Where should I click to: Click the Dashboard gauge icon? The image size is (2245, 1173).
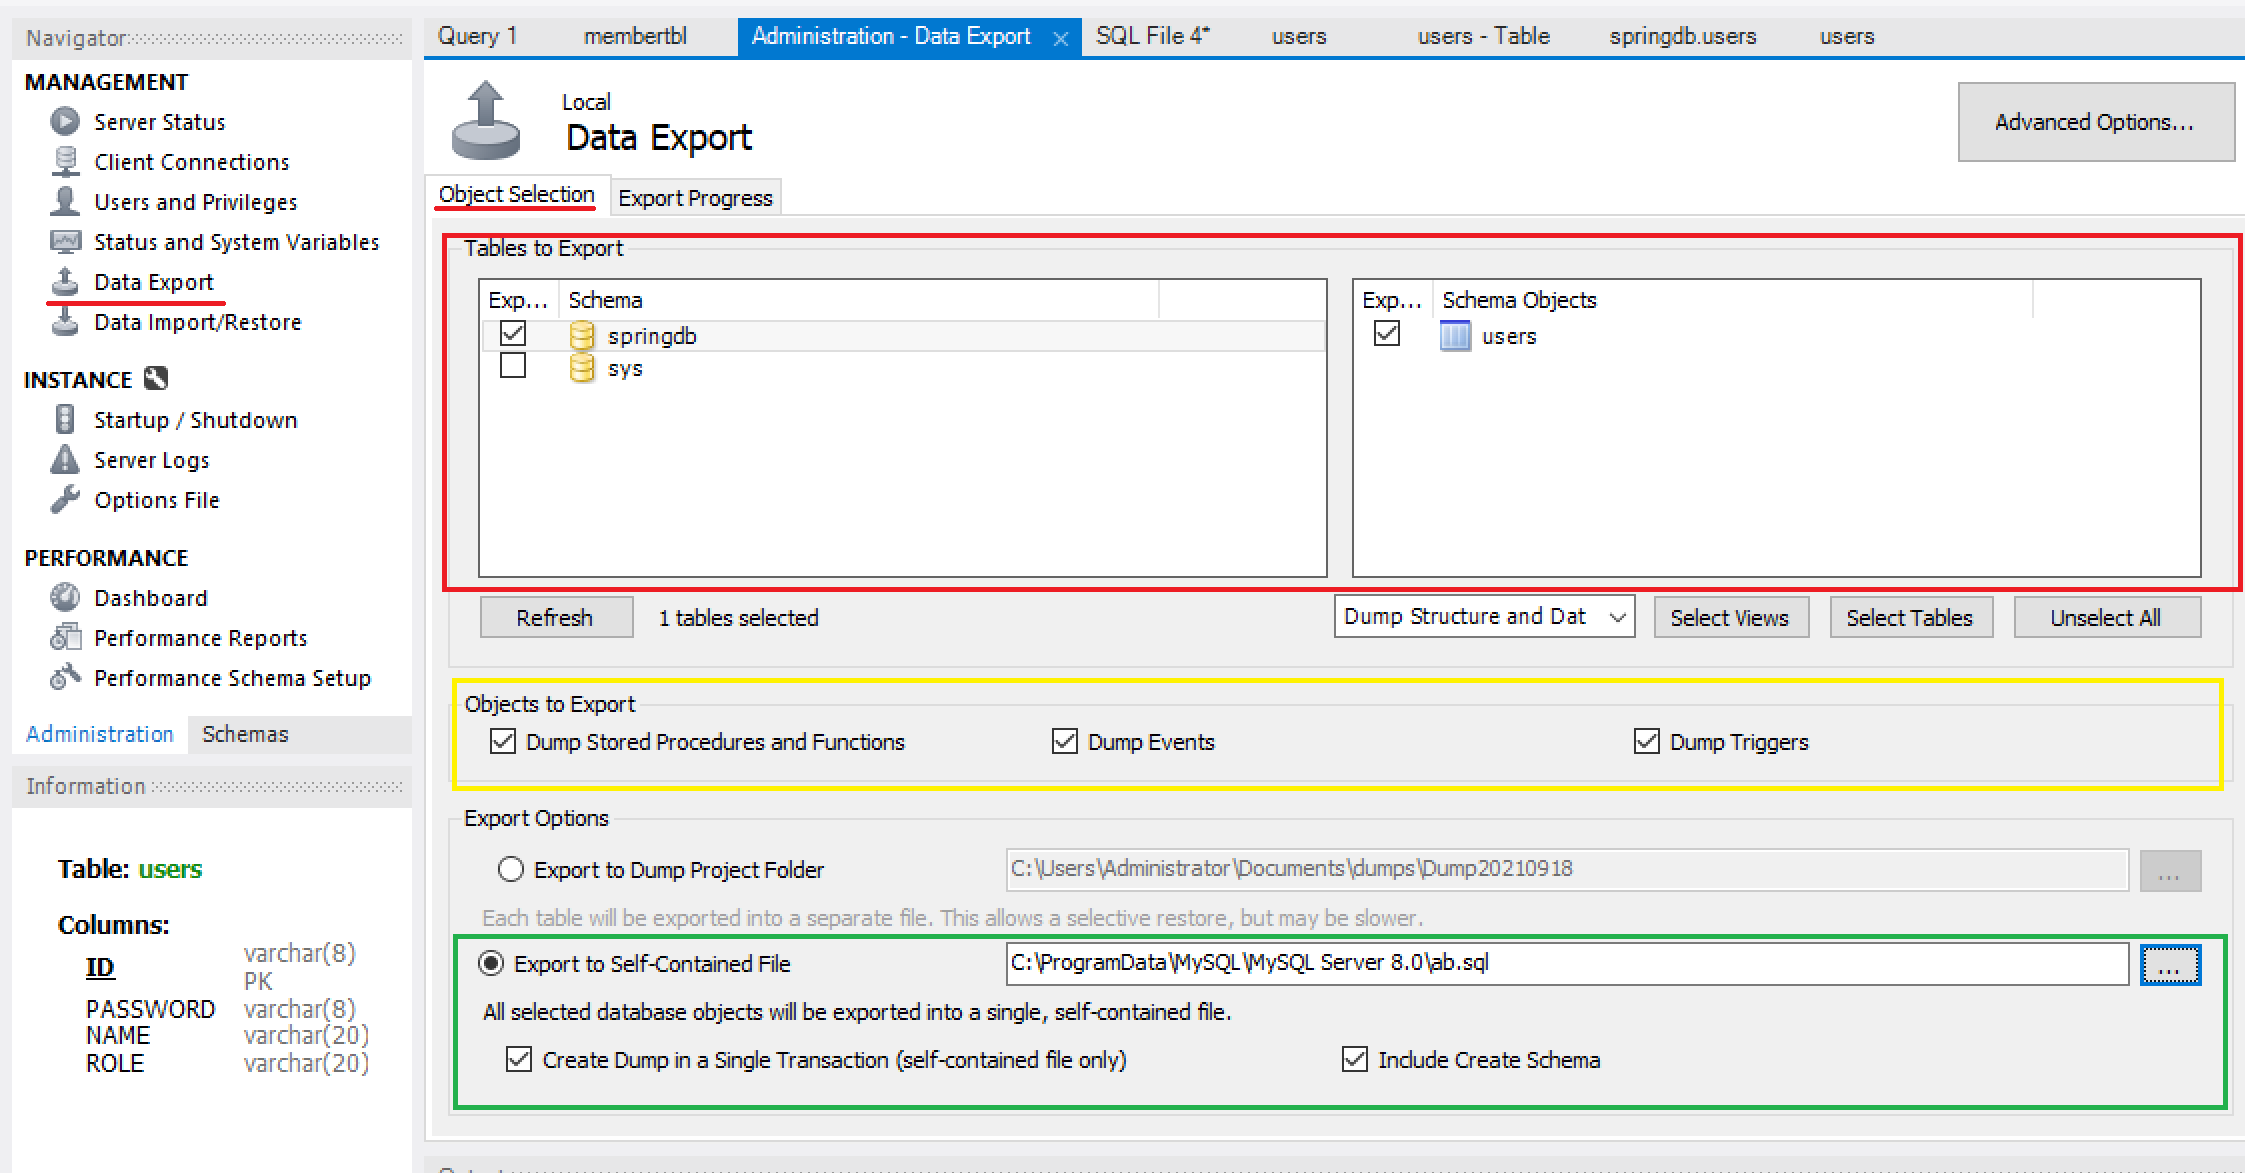(x=65, y=597)
